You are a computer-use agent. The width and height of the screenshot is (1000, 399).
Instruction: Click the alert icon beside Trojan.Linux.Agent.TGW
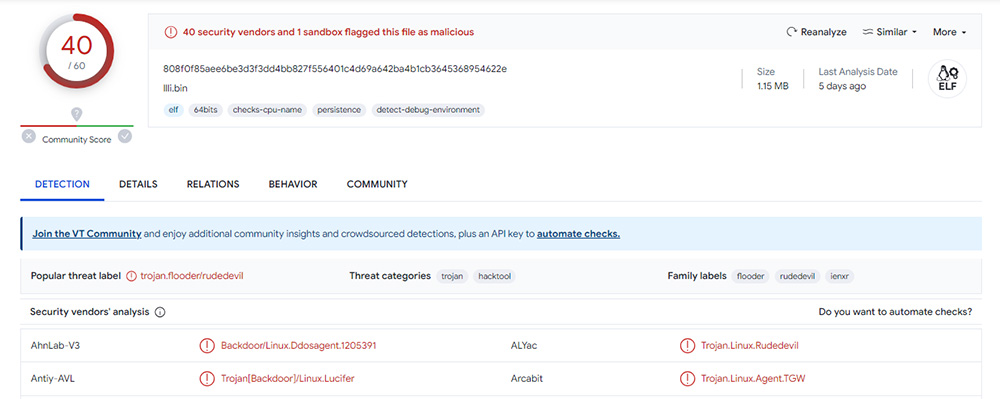(687, 379)
